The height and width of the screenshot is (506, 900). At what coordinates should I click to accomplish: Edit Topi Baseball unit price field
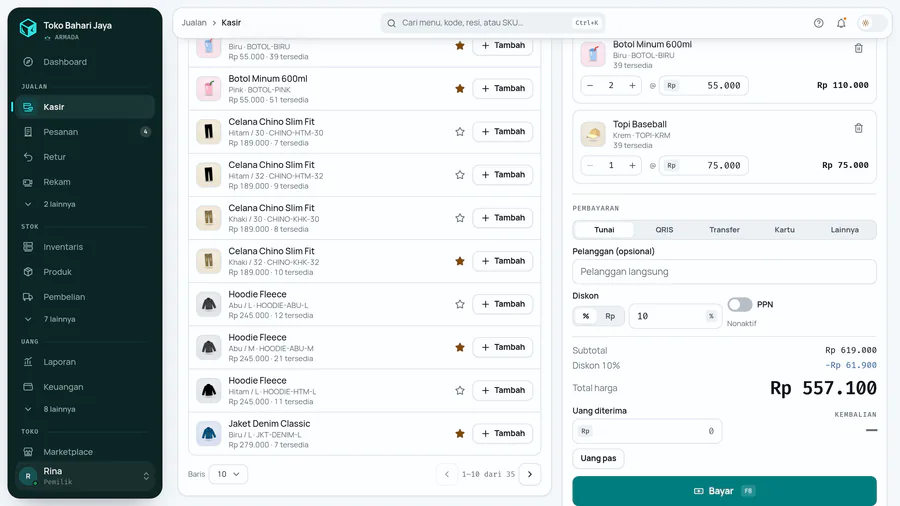[703, 165]
